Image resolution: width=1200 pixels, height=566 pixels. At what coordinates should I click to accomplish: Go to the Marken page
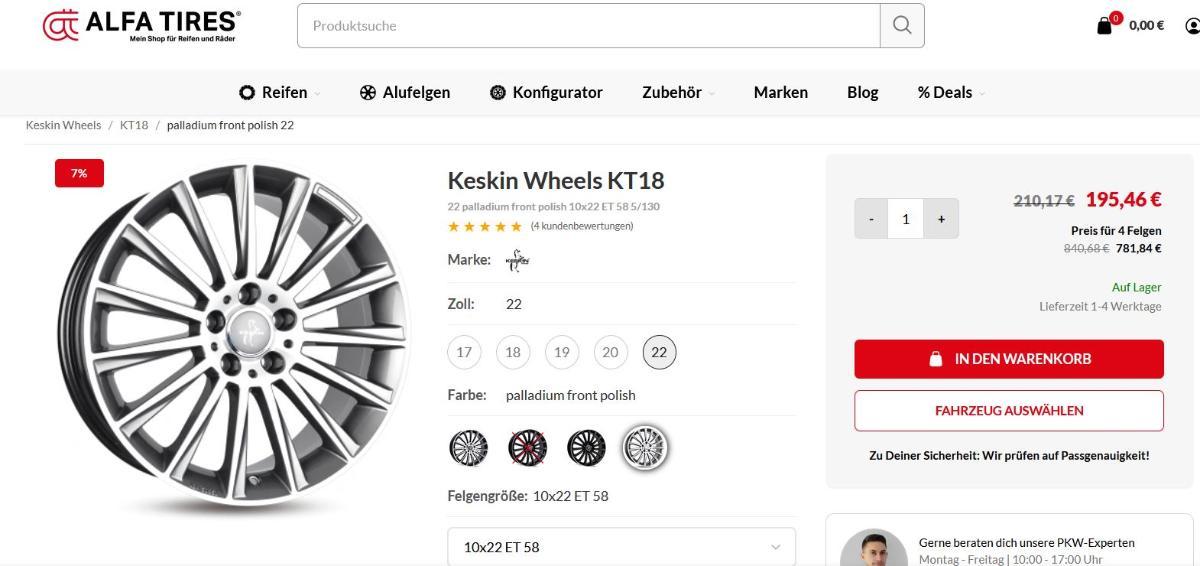781,93
